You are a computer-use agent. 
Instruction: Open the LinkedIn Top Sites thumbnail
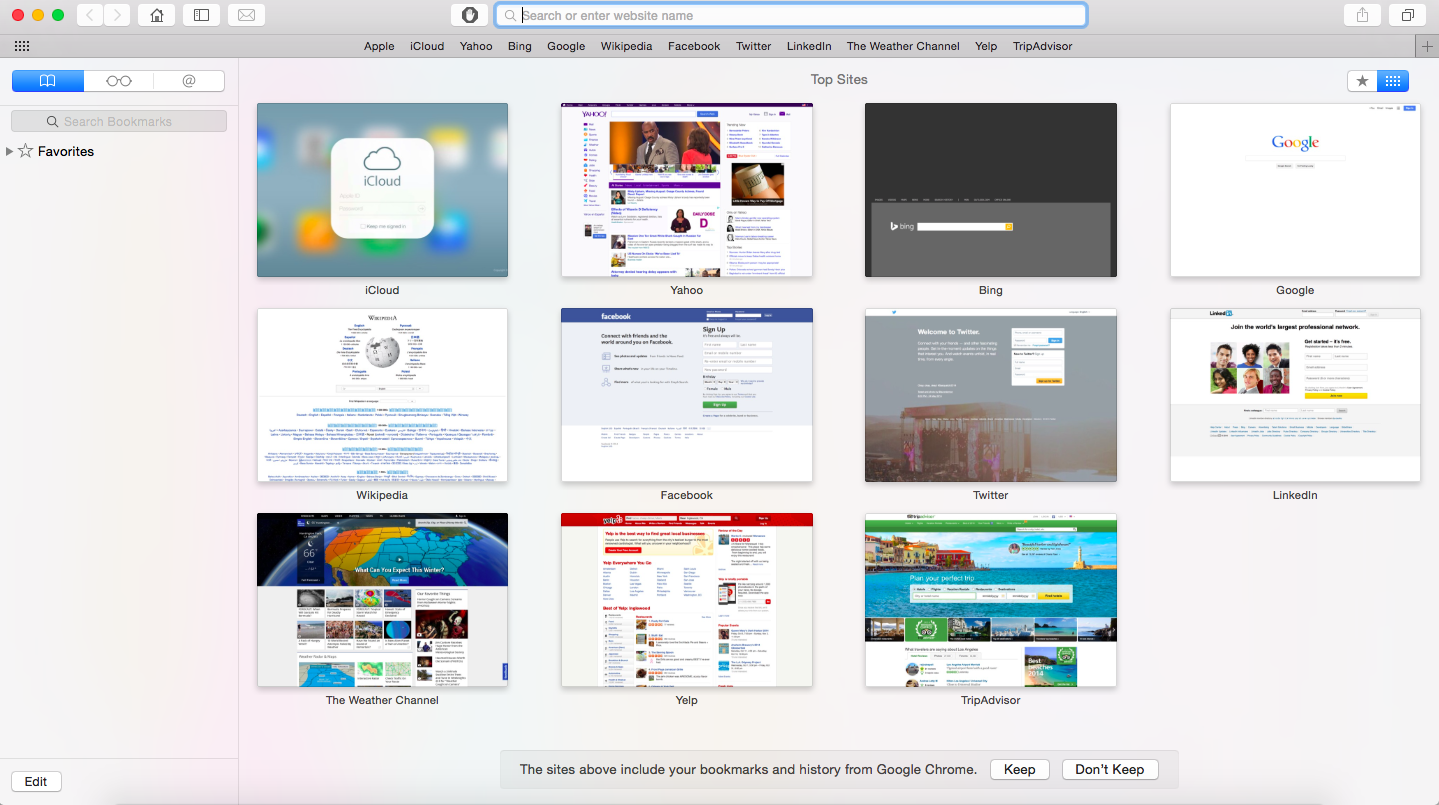point(1295,395)
